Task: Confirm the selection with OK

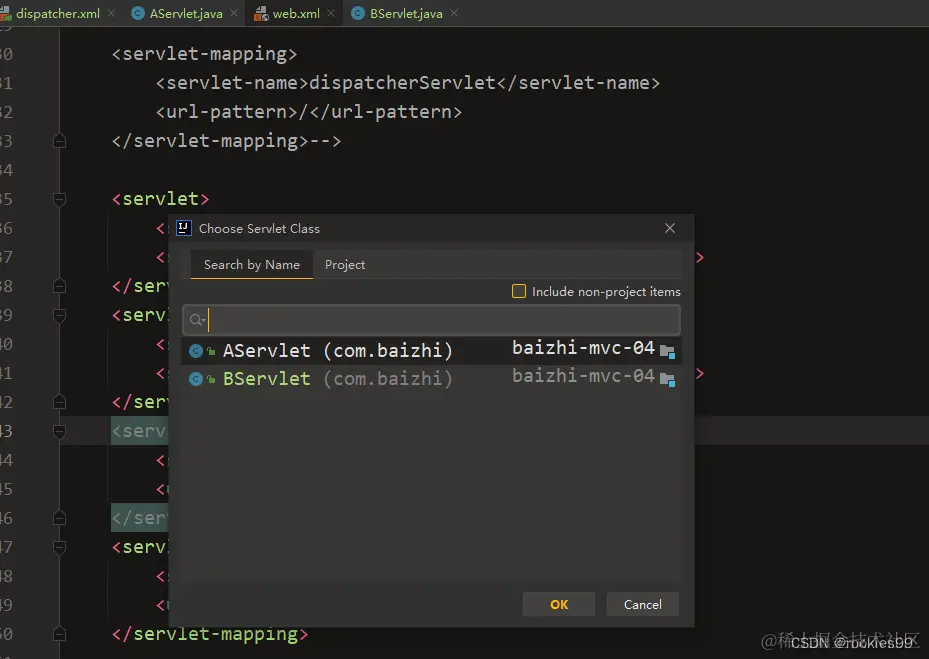Action: click(x=559, y=604)
